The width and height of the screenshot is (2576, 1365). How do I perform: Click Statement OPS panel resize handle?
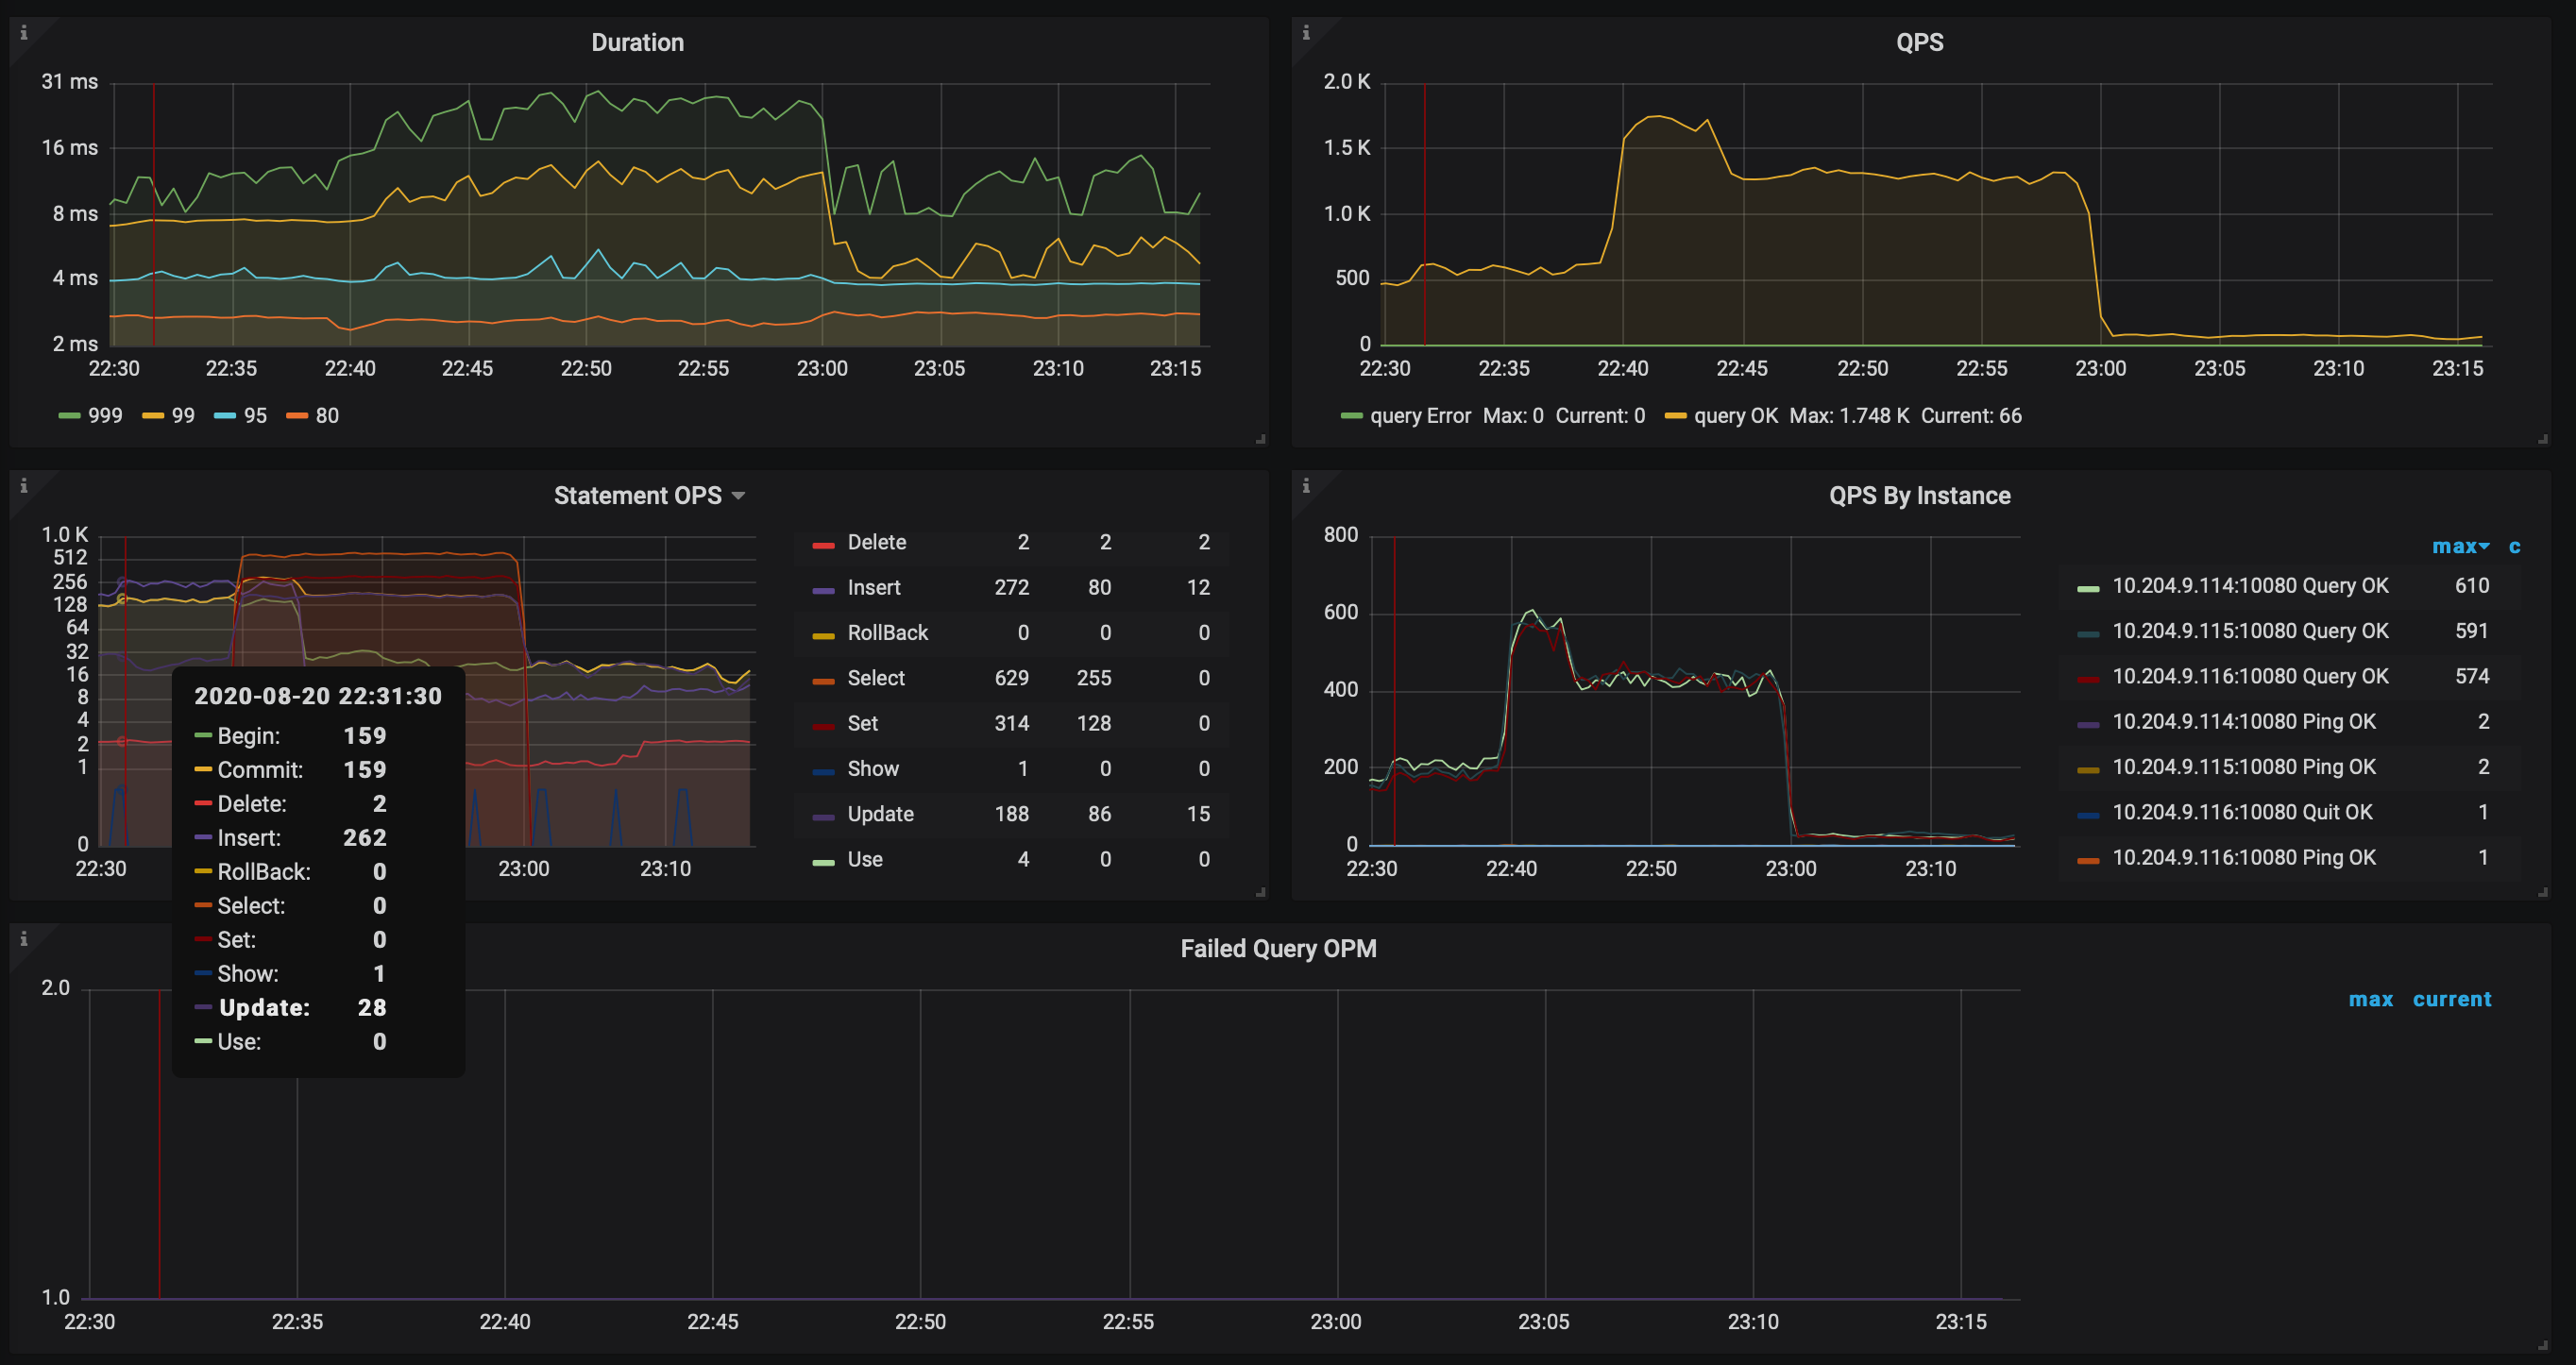pyautogui.click(x=1261, y=892)
